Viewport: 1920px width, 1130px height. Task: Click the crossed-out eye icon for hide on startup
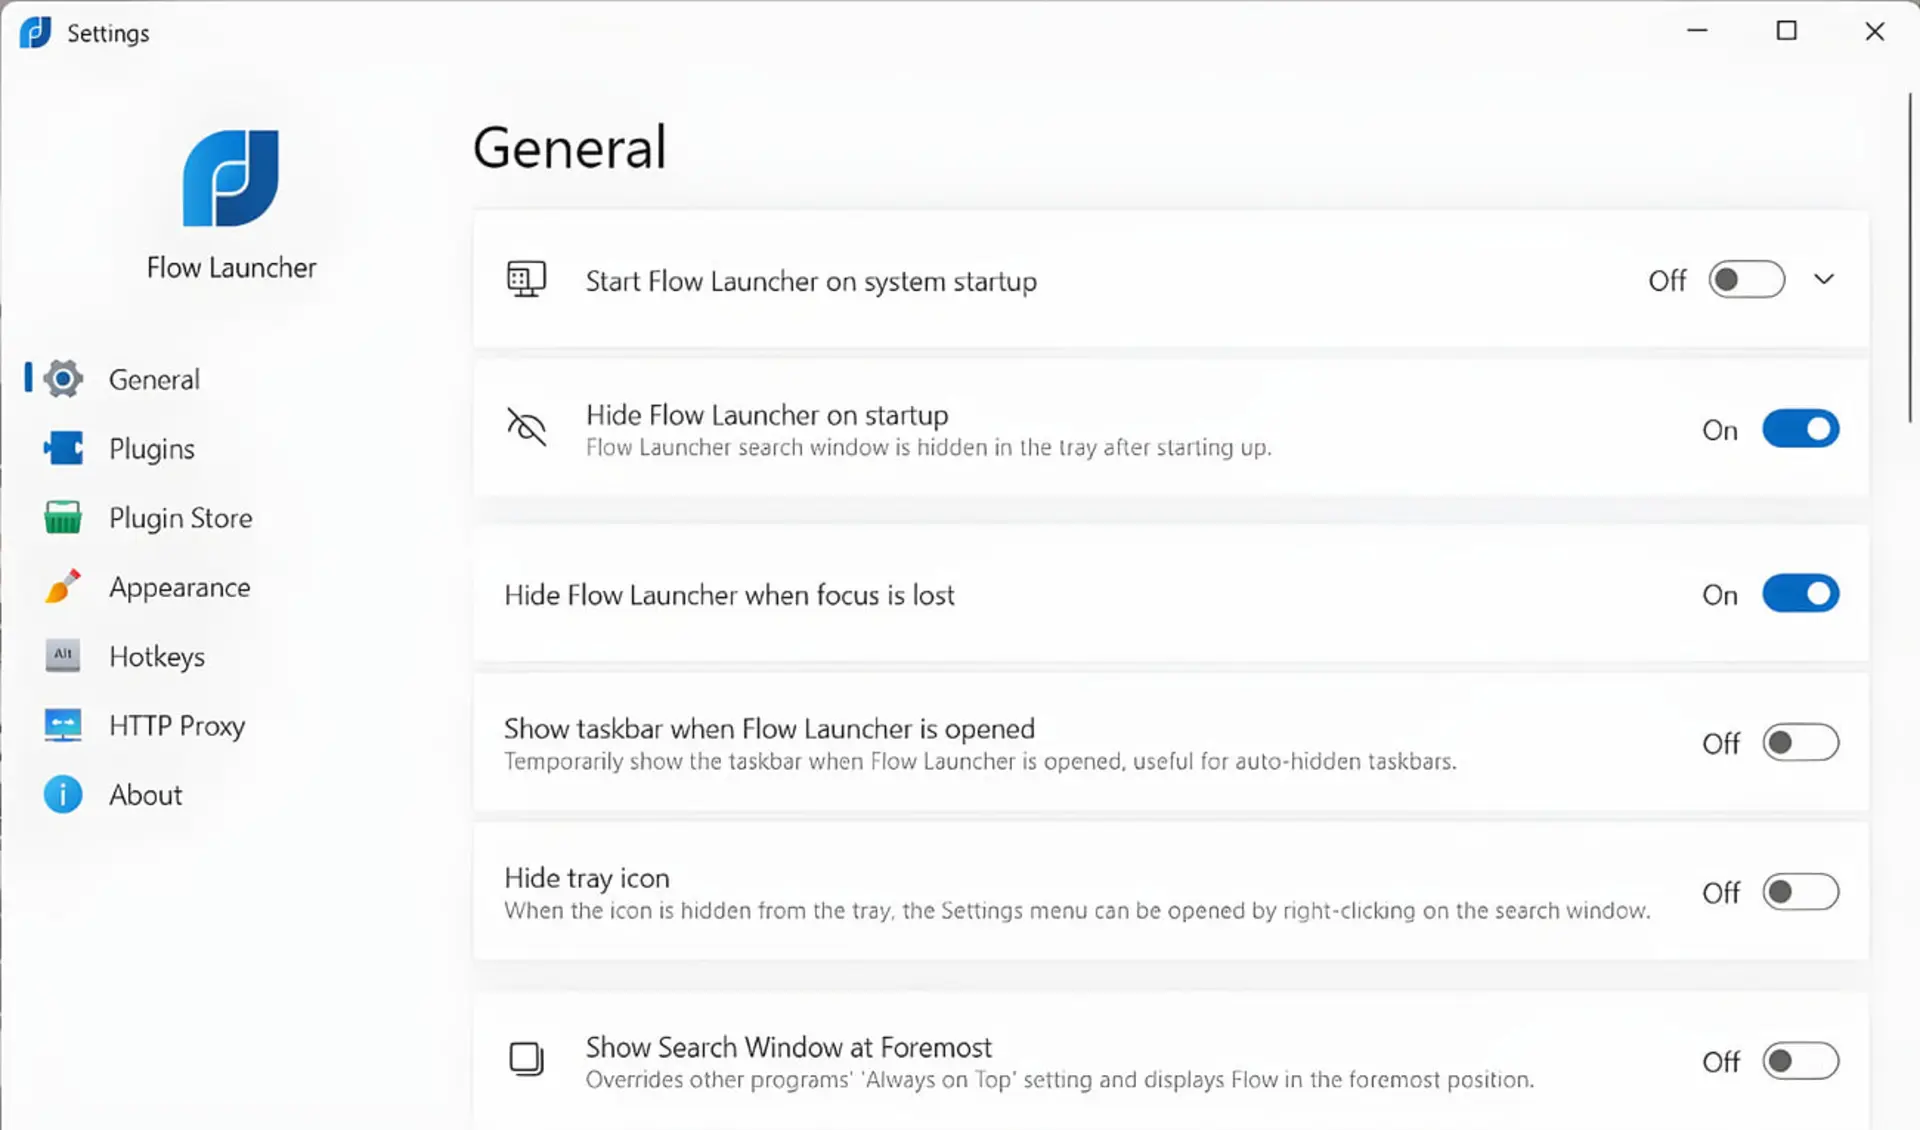pos(526,427)
